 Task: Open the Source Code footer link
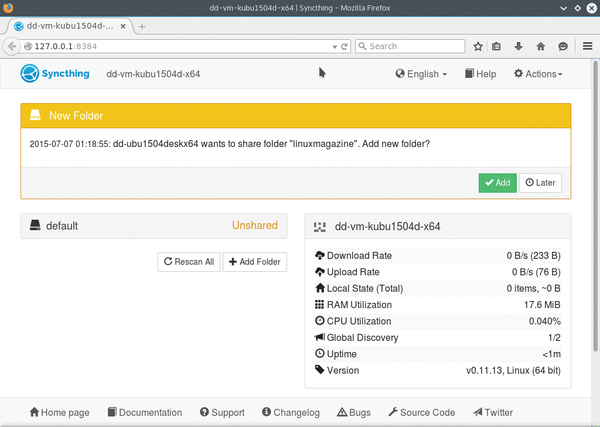[422, 412]
